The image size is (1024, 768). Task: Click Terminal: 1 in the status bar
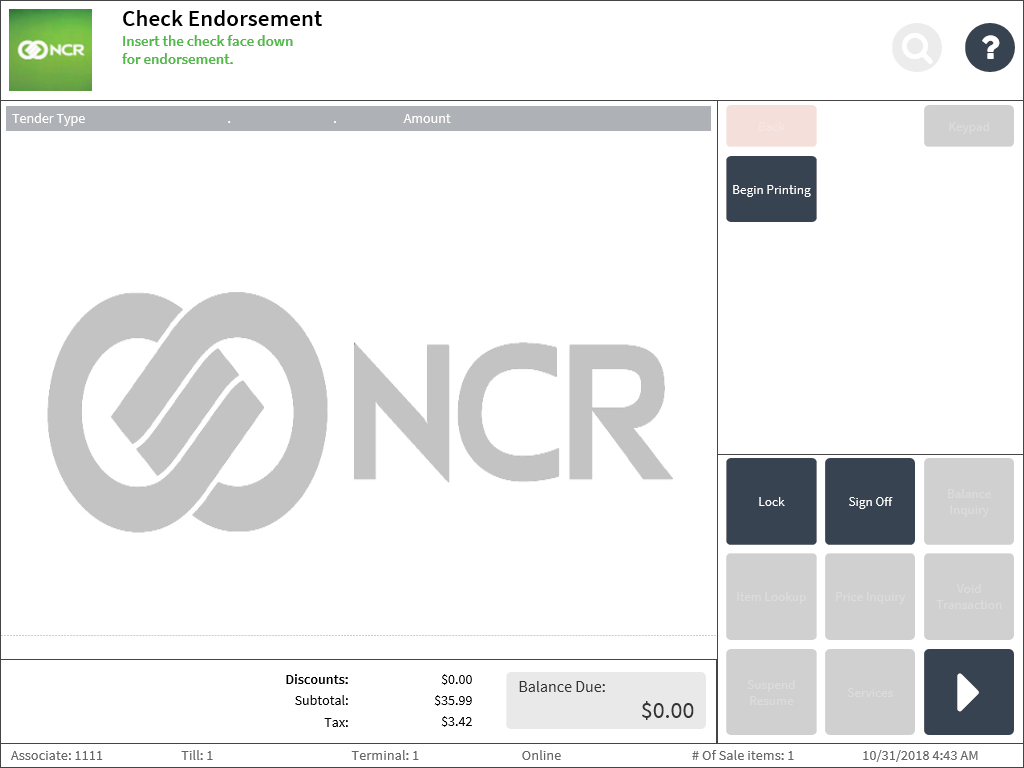tap(385, 756)
